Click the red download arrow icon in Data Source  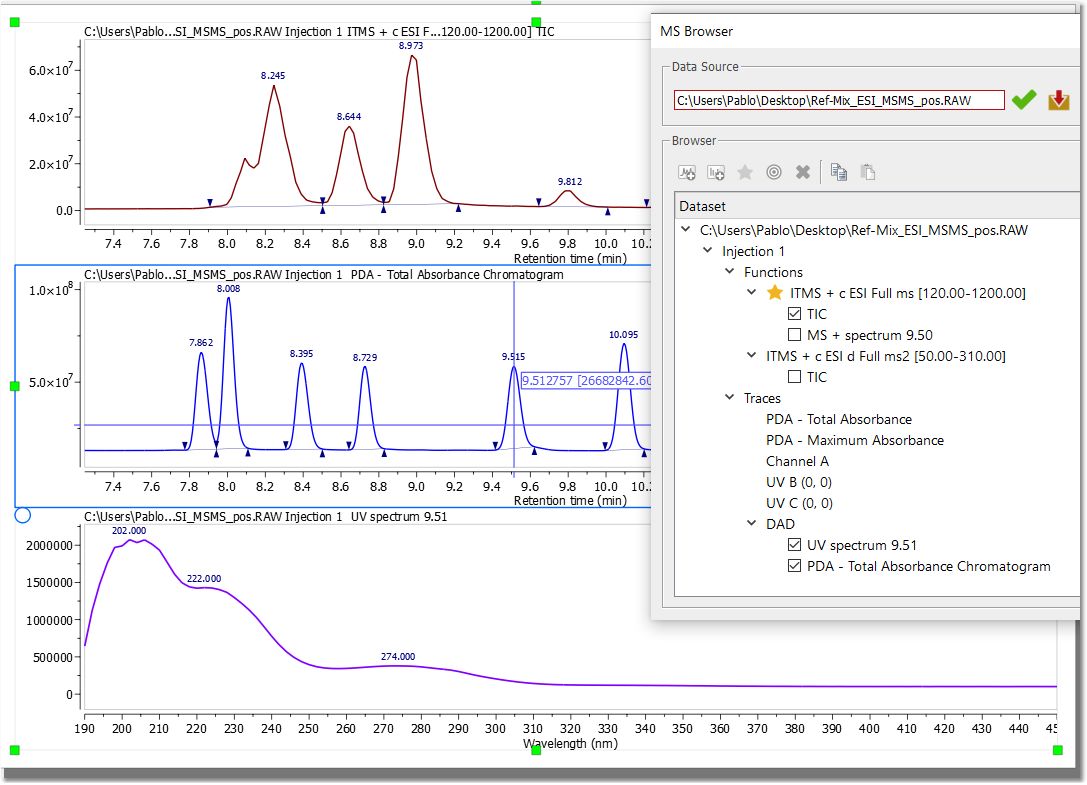click(1059, 100)
